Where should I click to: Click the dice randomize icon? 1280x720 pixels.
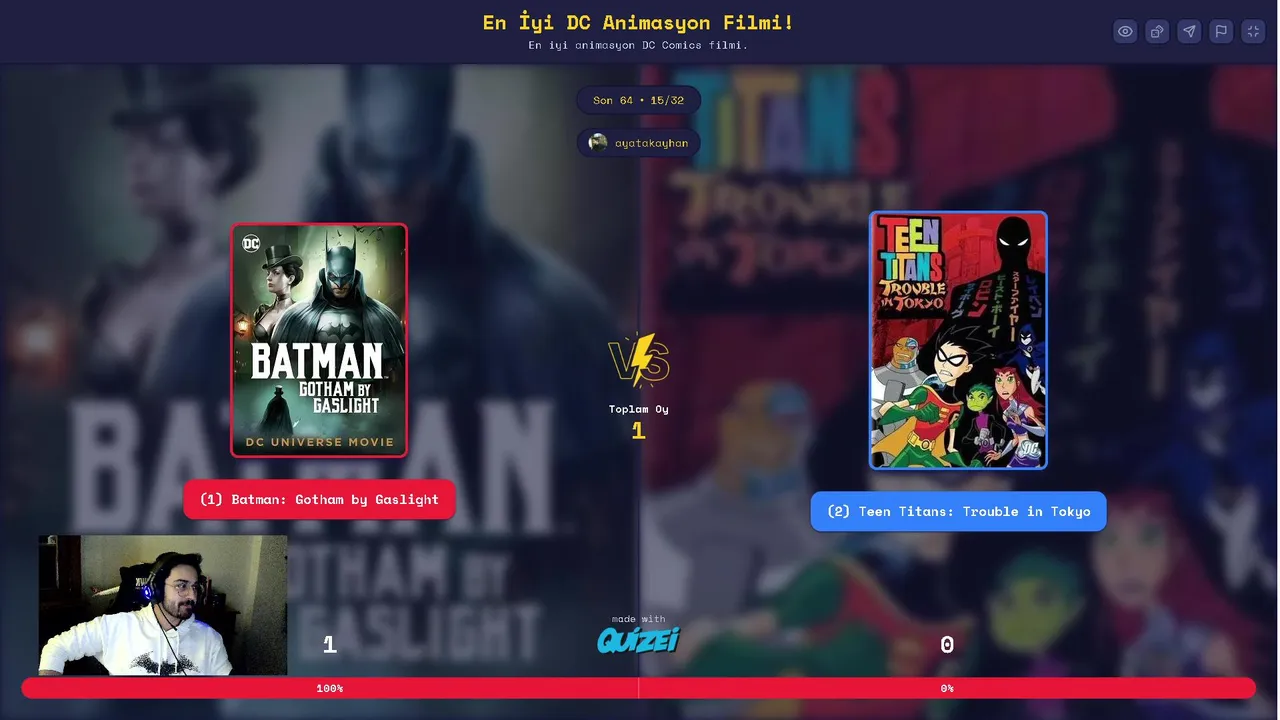(x=1157, y=32)
